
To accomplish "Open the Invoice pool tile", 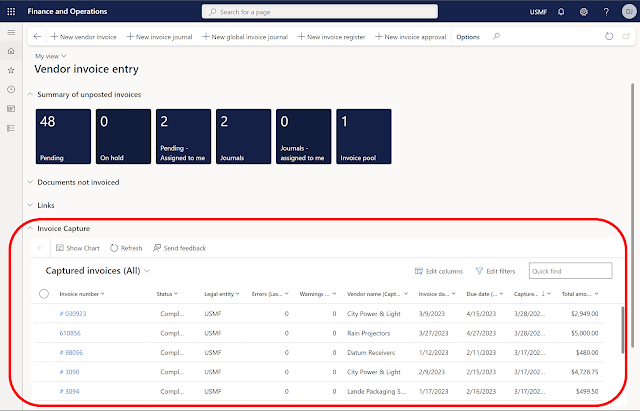I will pos(364,136).
